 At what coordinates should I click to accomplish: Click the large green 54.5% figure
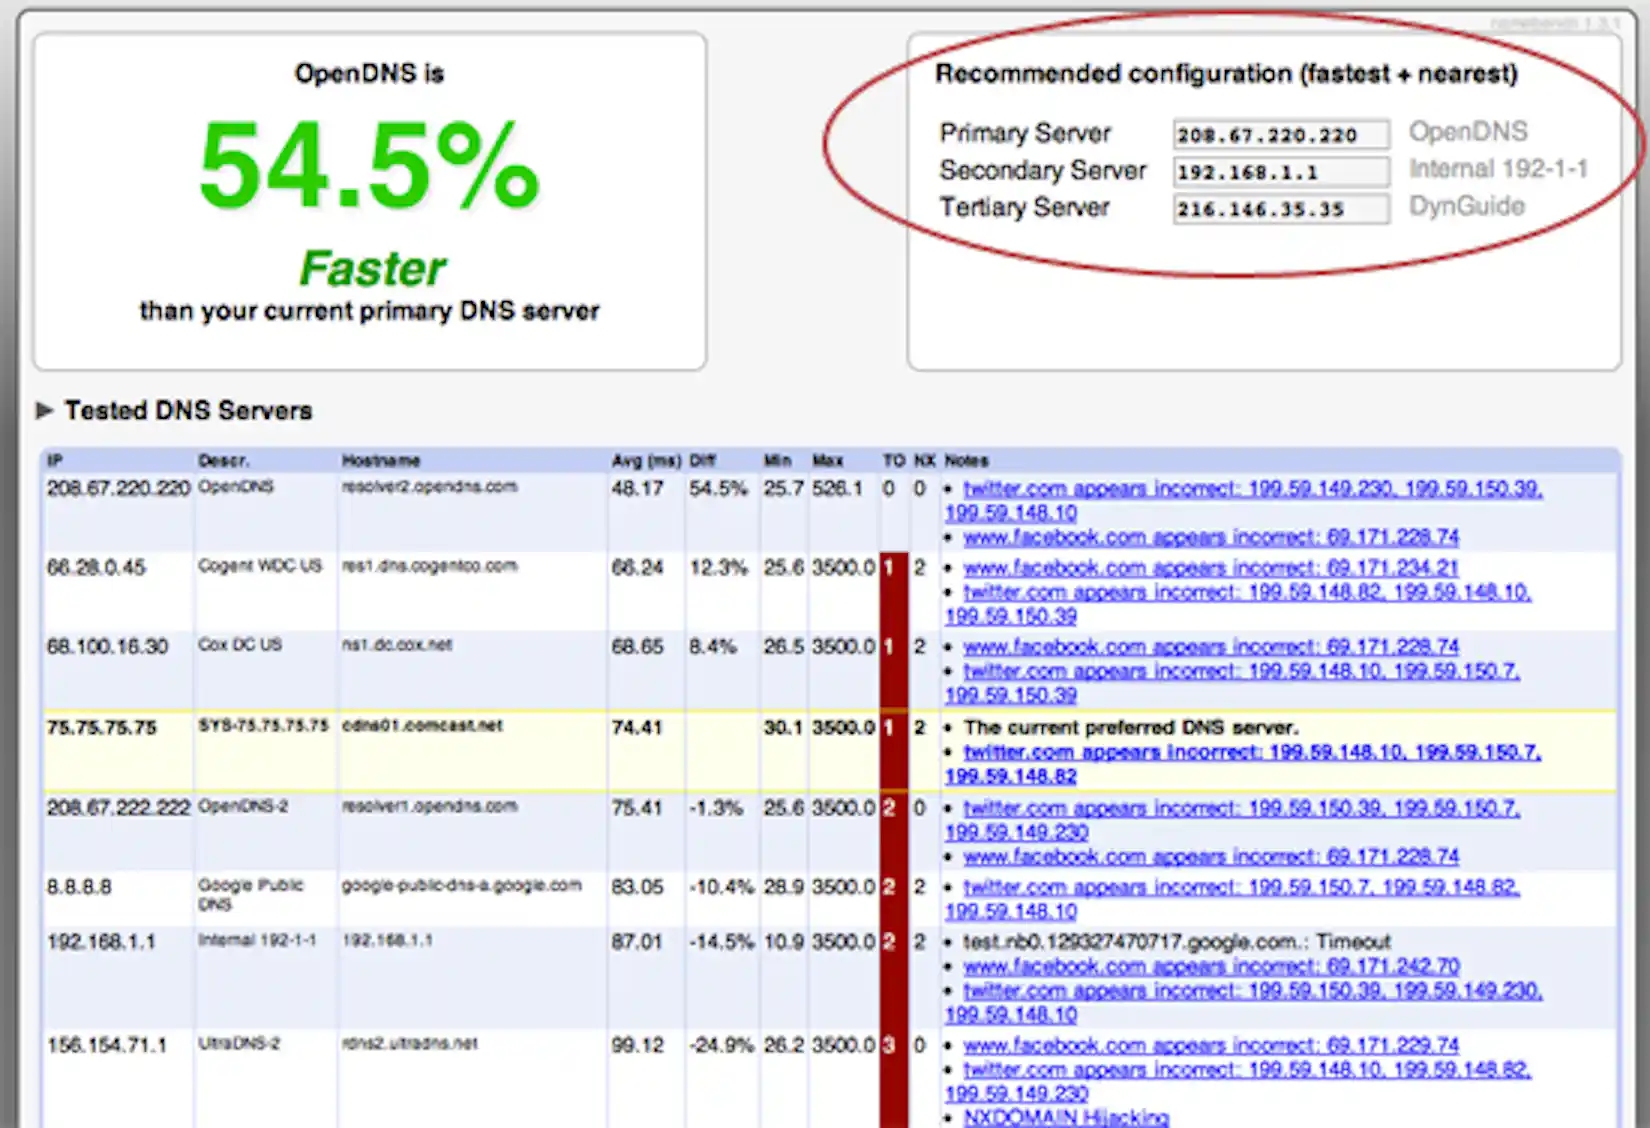click(x=370, y=164)
